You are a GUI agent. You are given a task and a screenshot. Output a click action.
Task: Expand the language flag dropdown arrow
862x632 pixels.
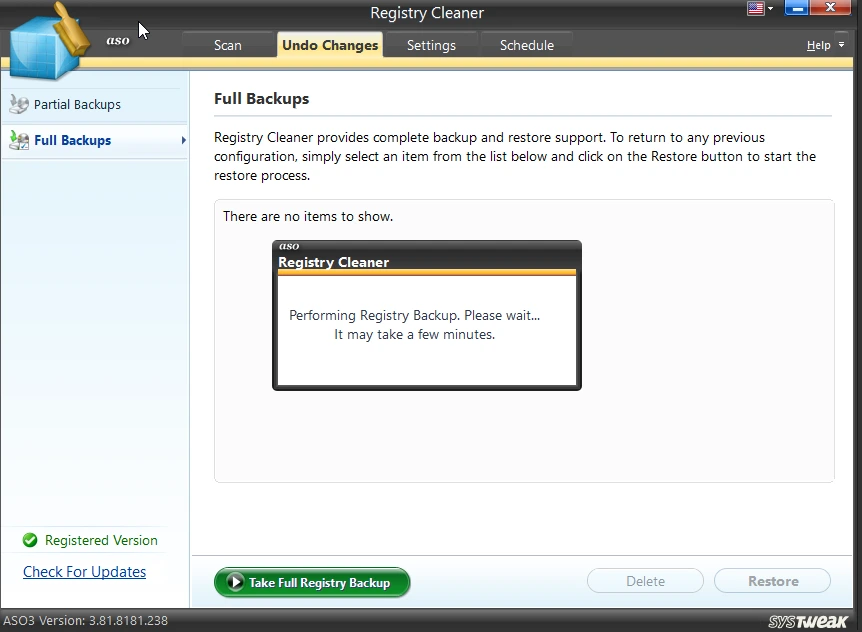pyautogui.click(x=771, y=9)
